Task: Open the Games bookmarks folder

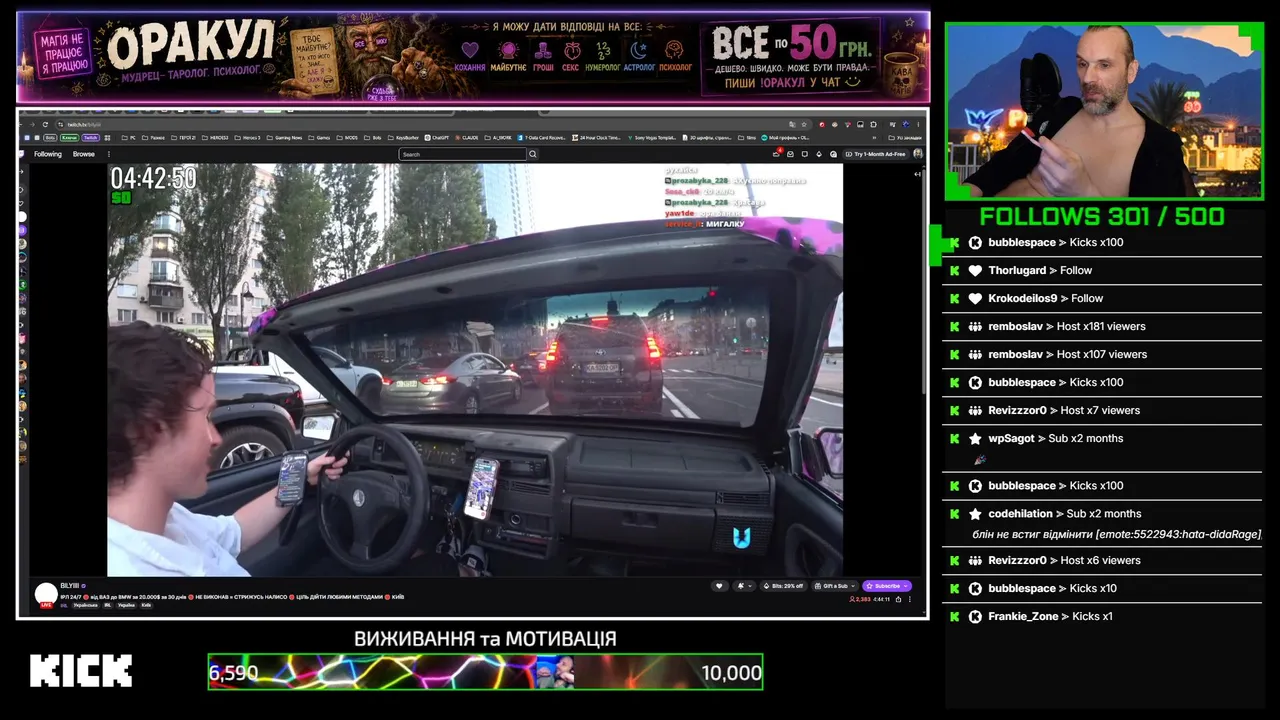Action: pos(320,138)
